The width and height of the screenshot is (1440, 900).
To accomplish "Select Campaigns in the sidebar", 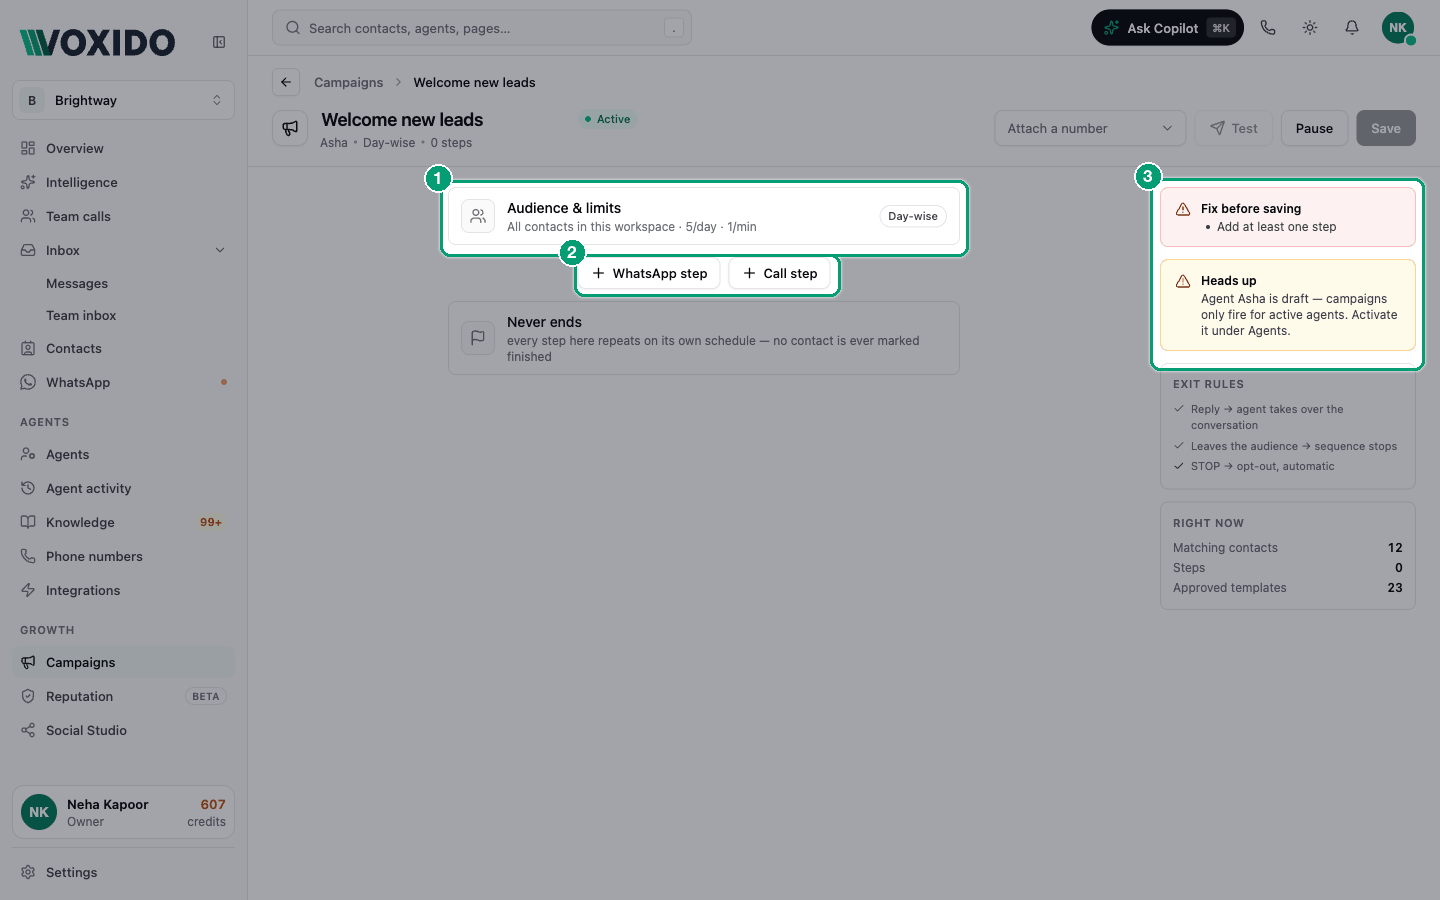I will click(x=123, y=662).
